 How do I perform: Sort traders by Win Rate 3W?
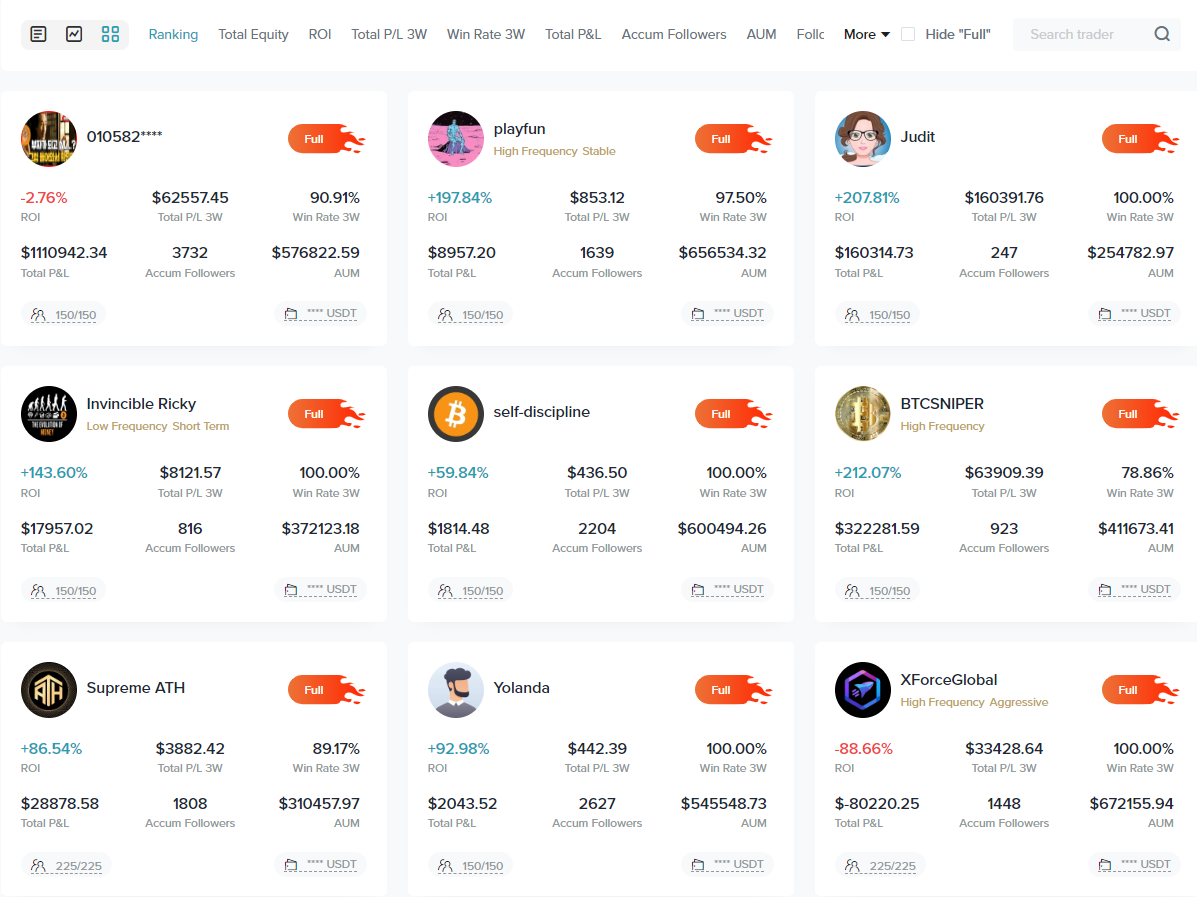pos(486,34)
